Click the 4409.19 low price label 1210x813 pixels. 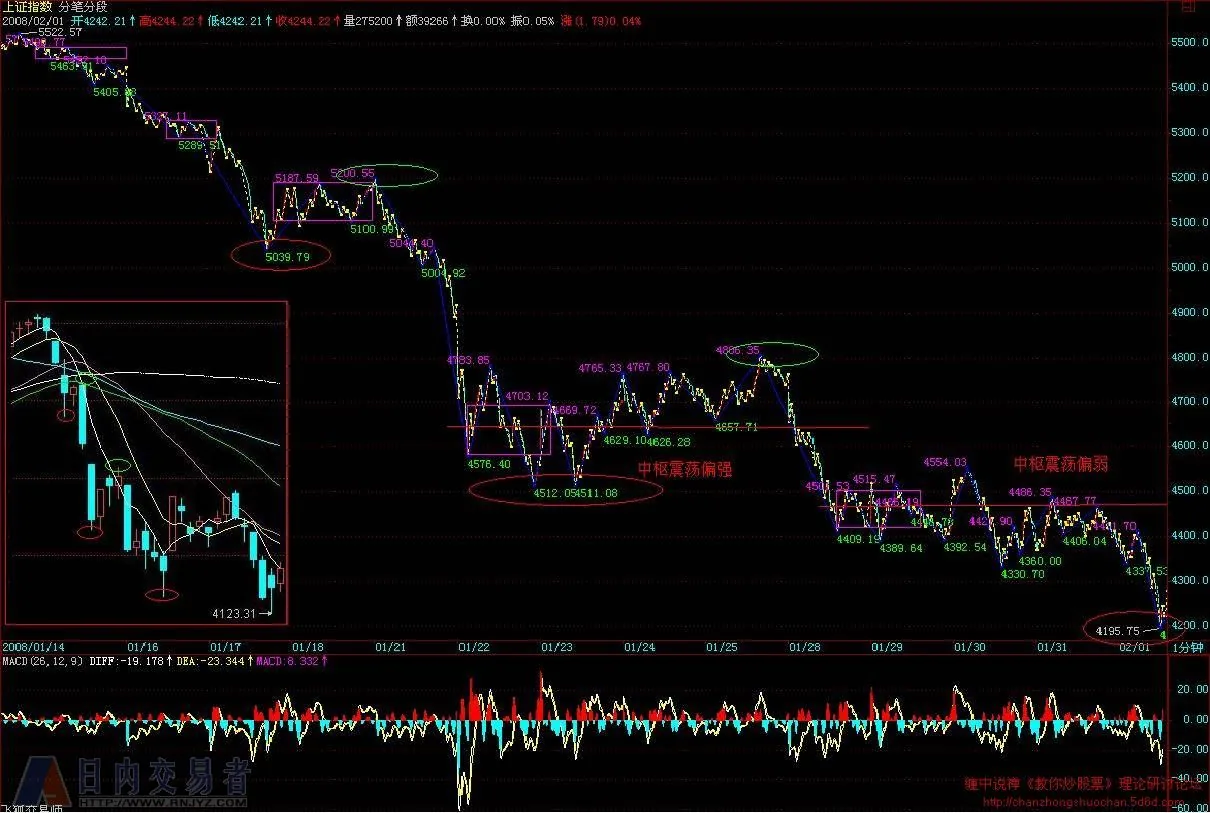click(x=858, y=538)
